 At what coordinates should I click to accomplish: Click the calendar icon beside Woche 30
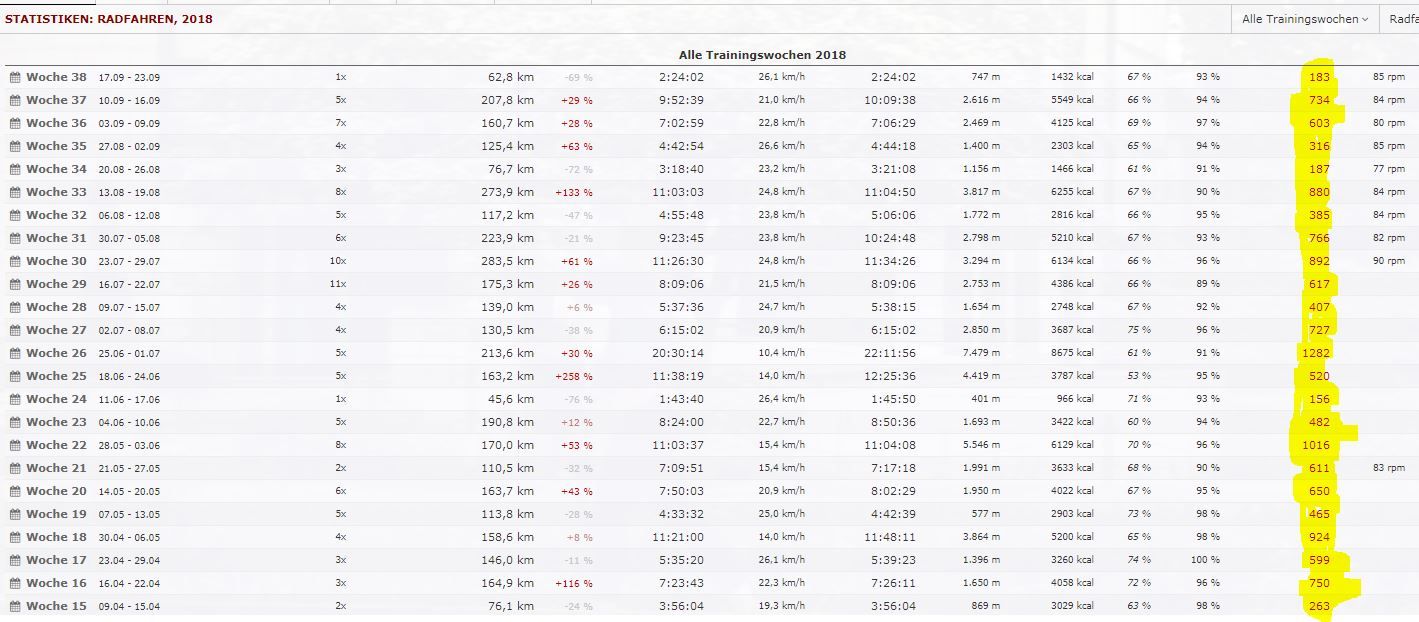[15, 261]
